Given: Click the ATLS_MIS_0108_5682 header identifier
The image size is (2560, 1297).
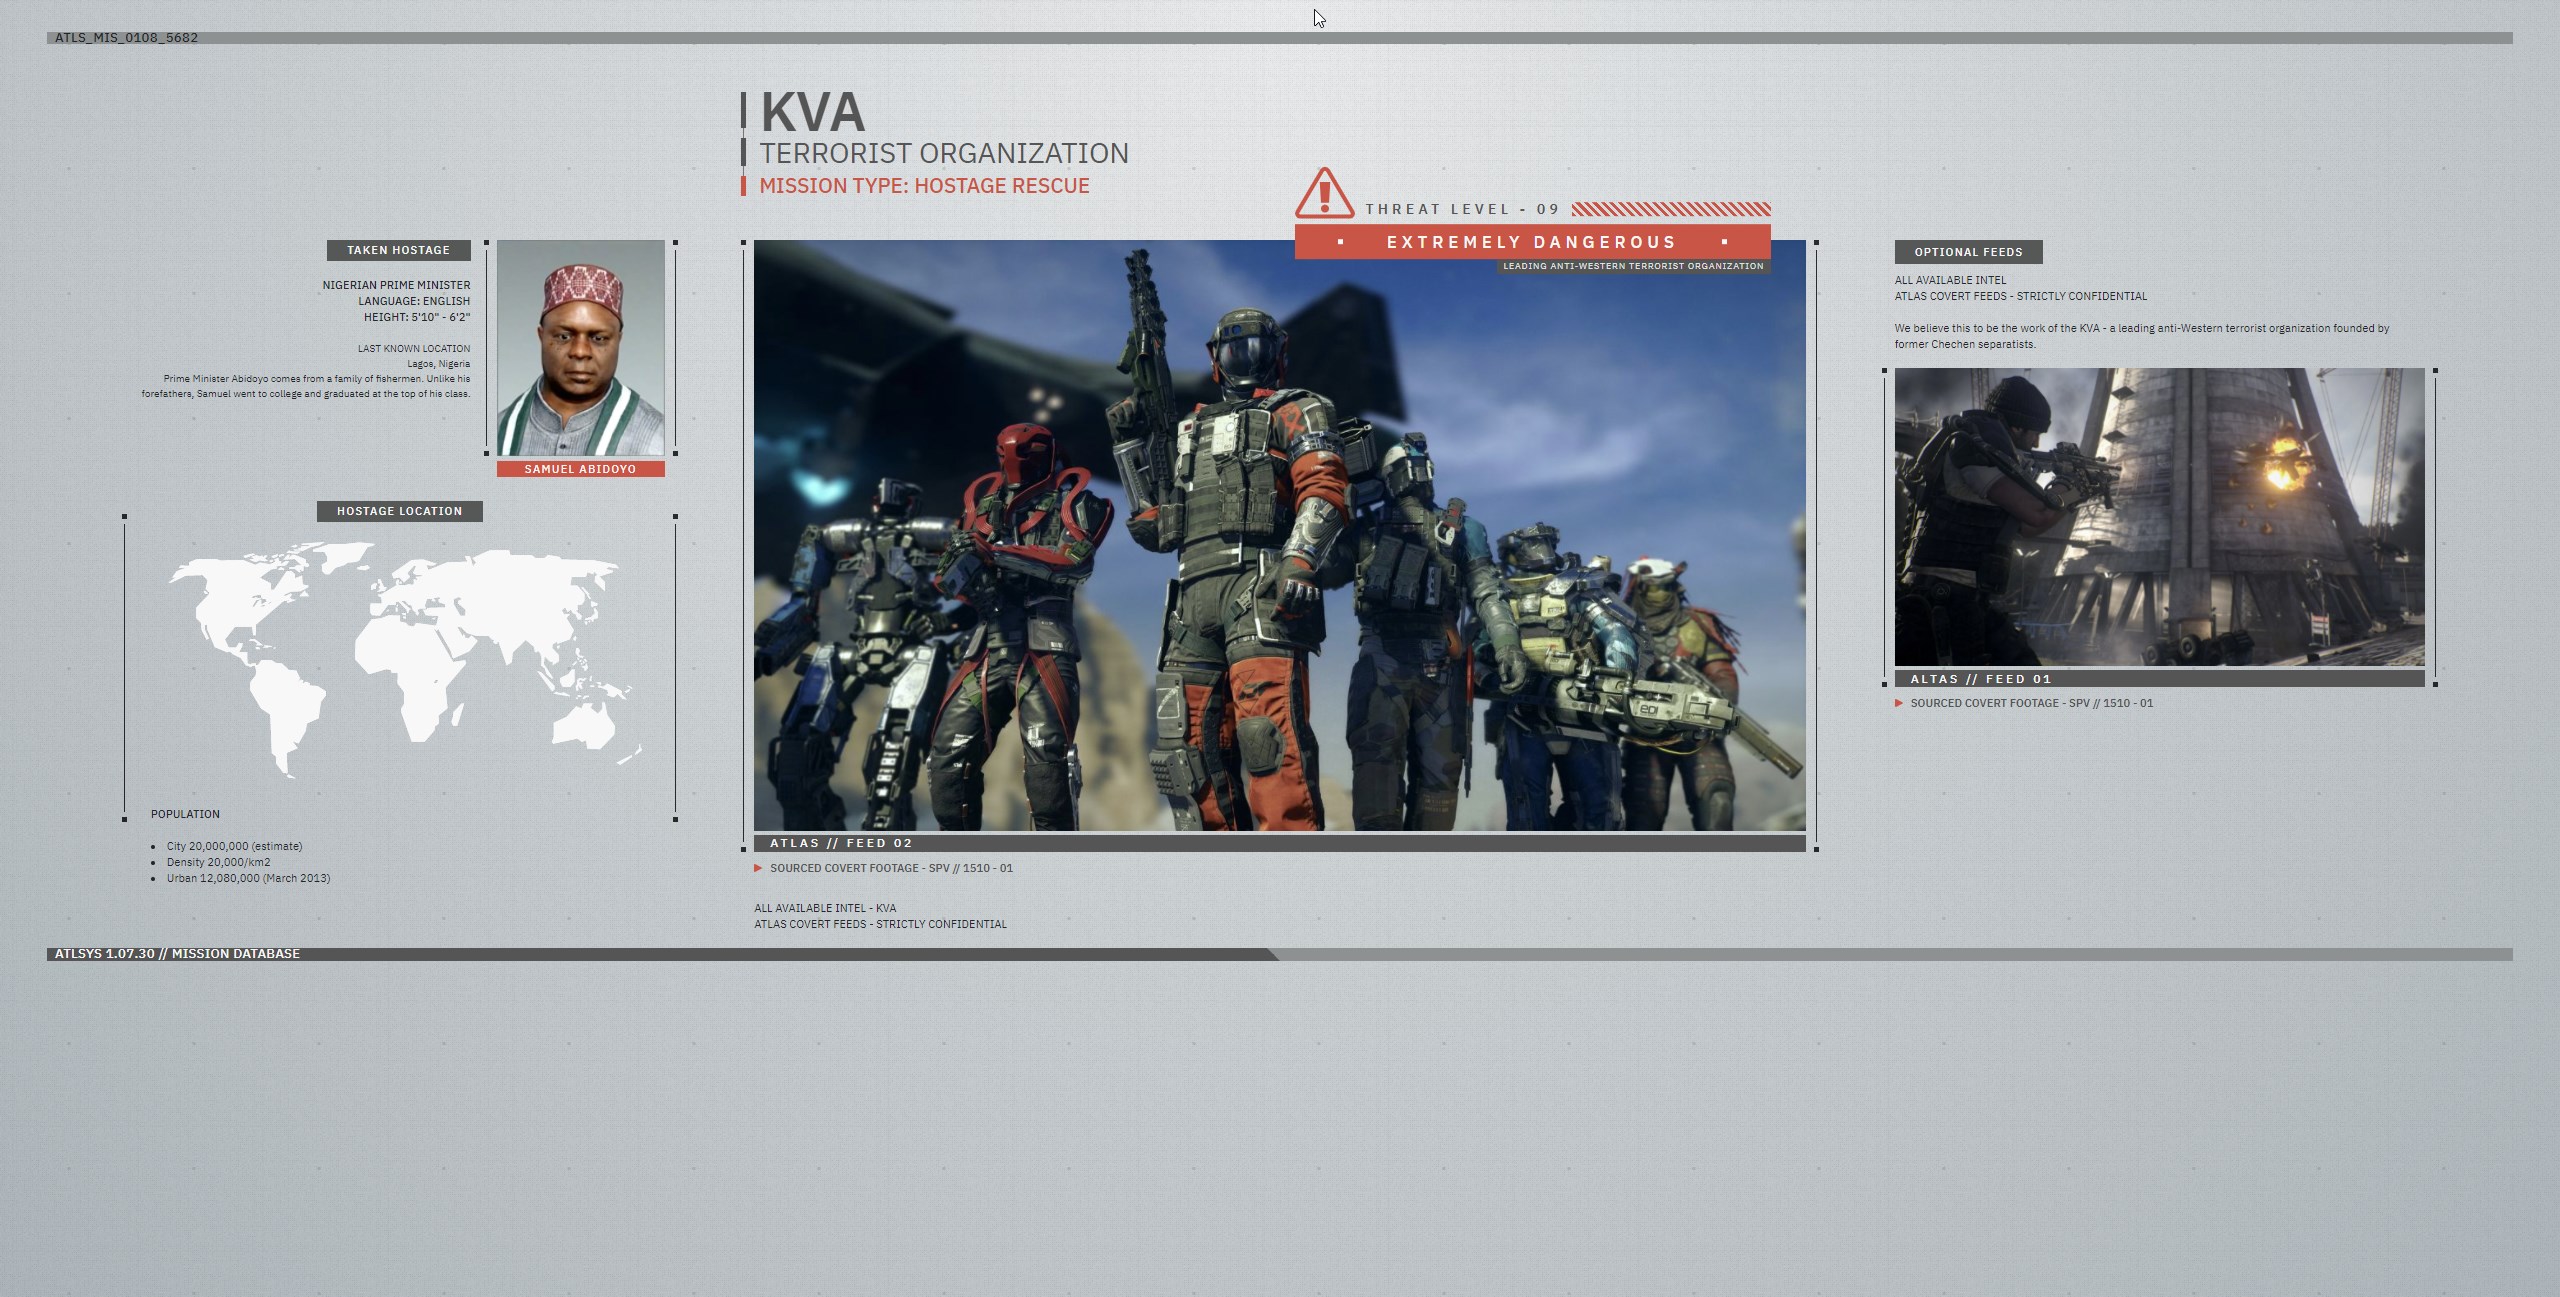Looking at the screenshot, I should [x=126, y=38].
